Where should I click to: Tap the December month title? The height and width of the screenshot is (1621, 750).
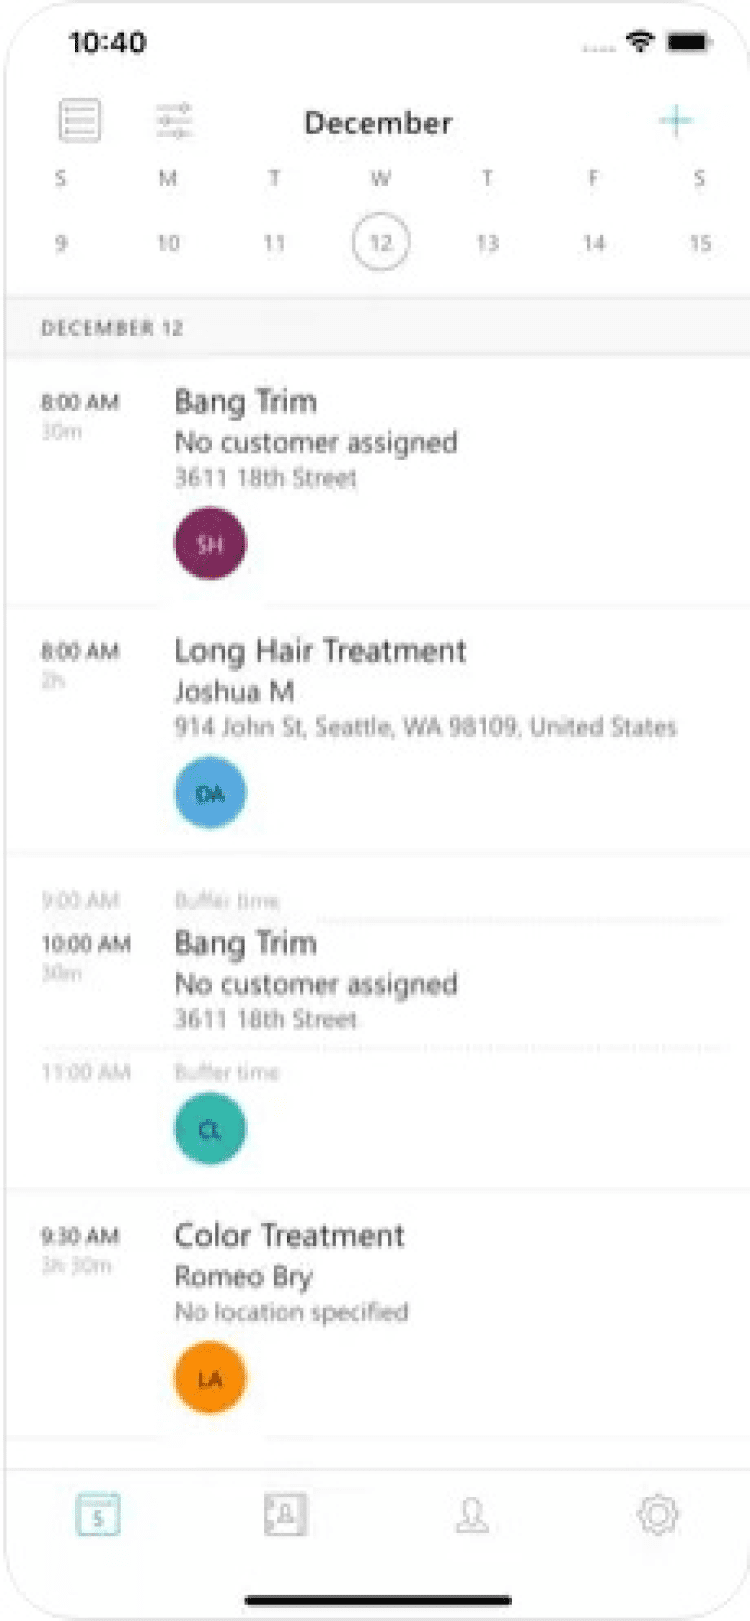coord(378,123)
